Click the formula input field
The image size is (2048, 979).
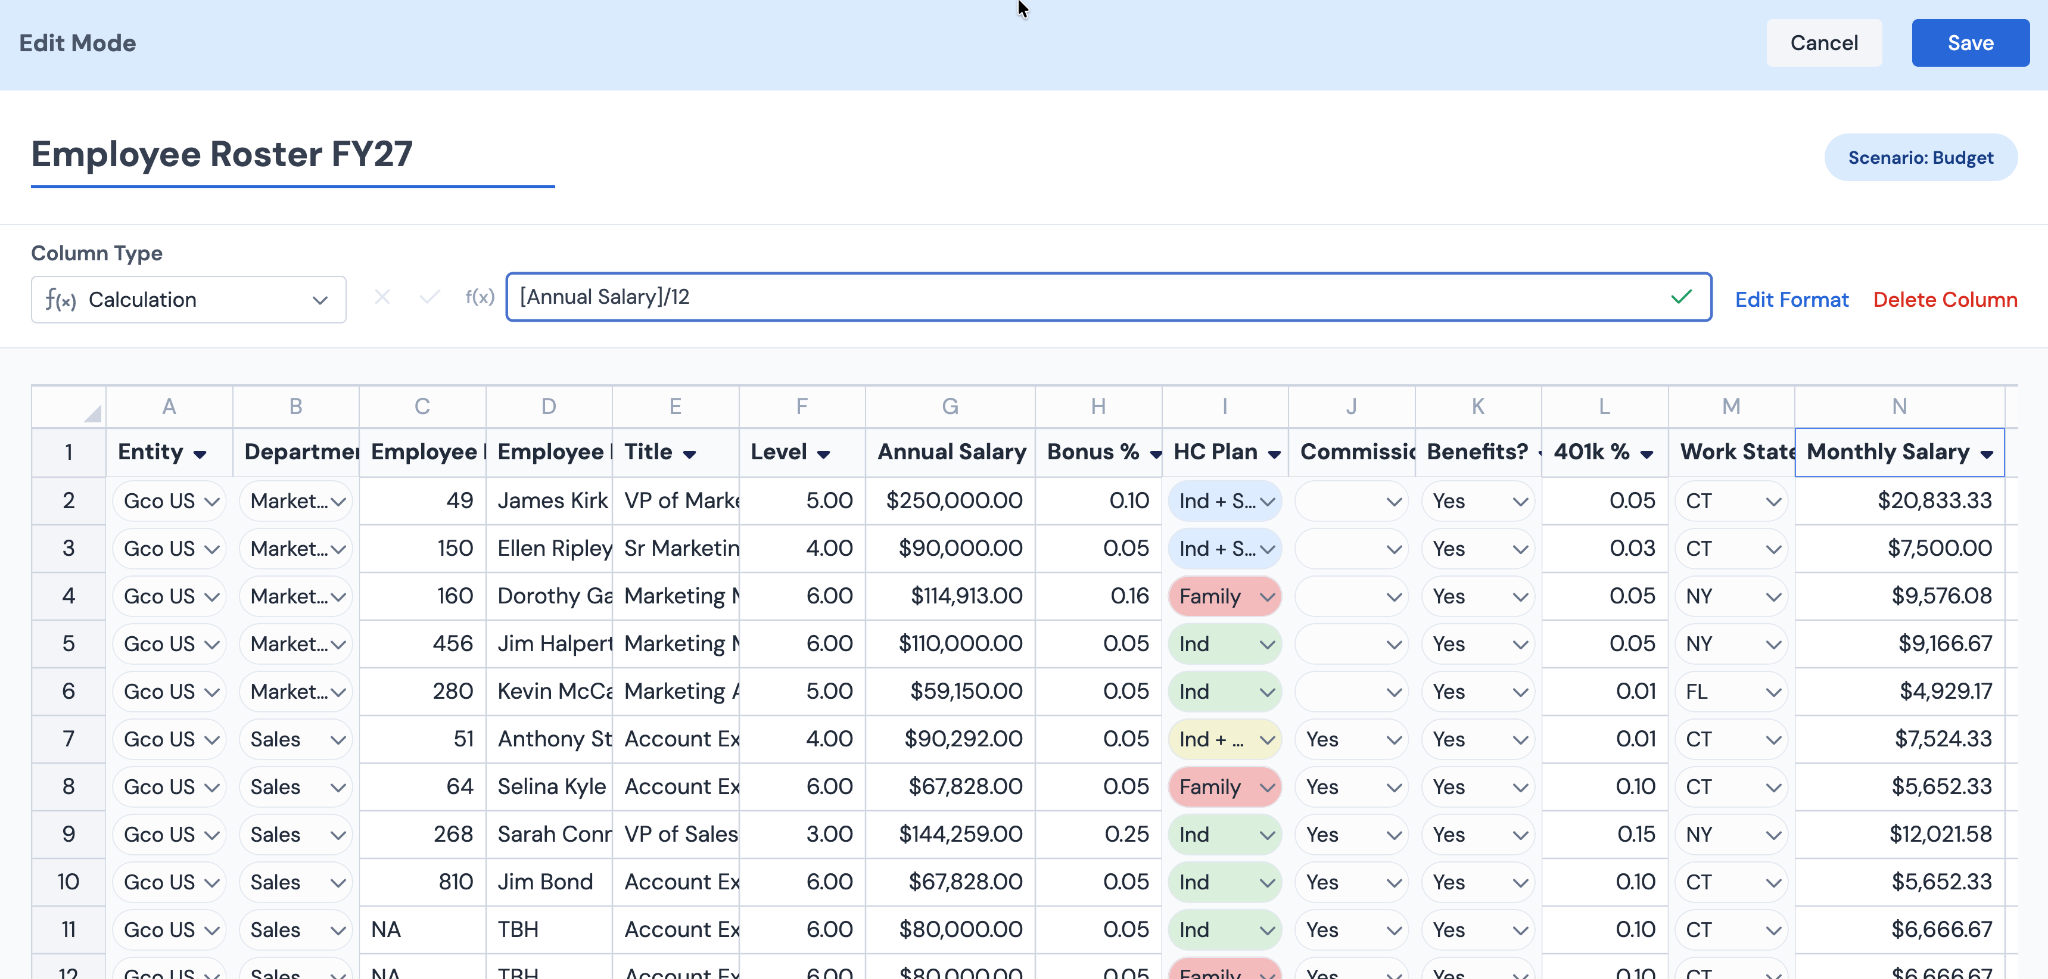(1090, 297)
